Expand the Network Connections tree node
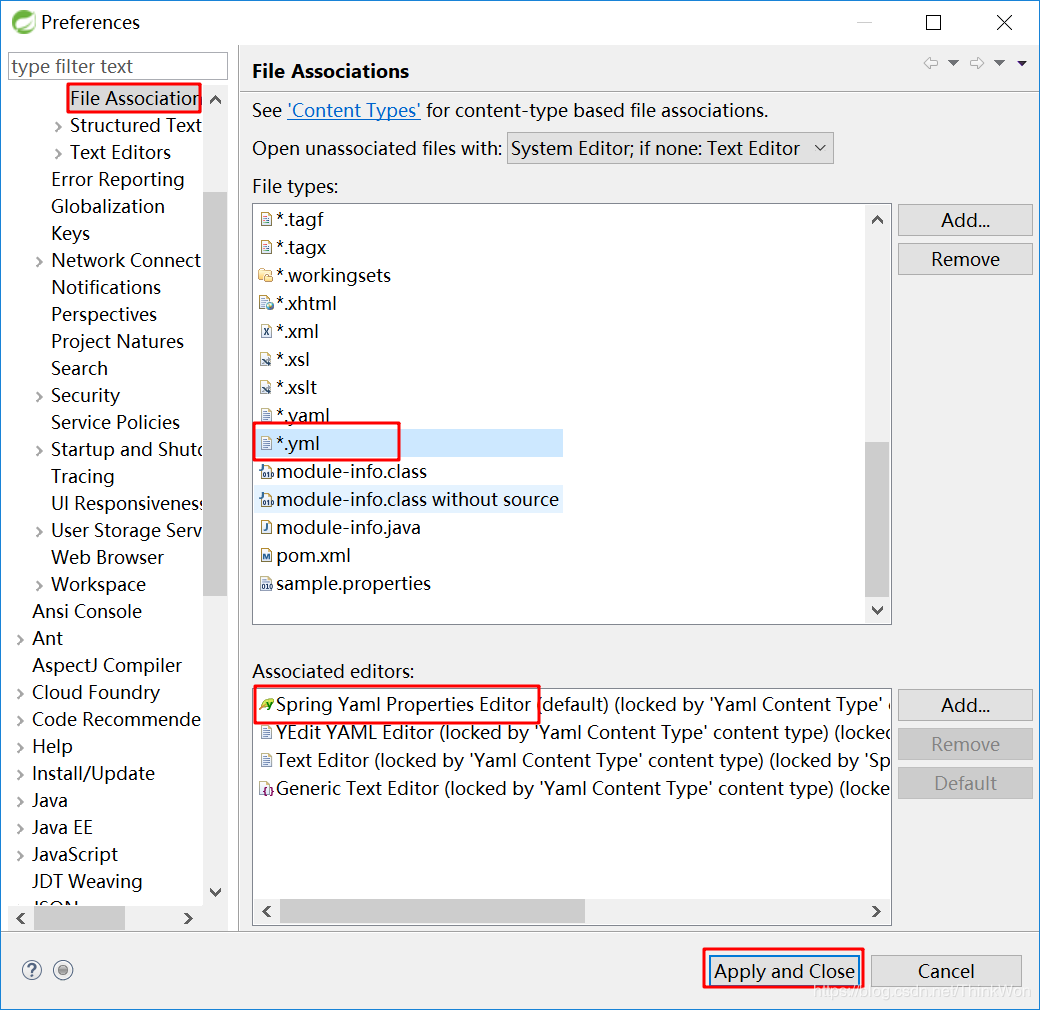The image size is (1040, 1010). pos(39,261)
